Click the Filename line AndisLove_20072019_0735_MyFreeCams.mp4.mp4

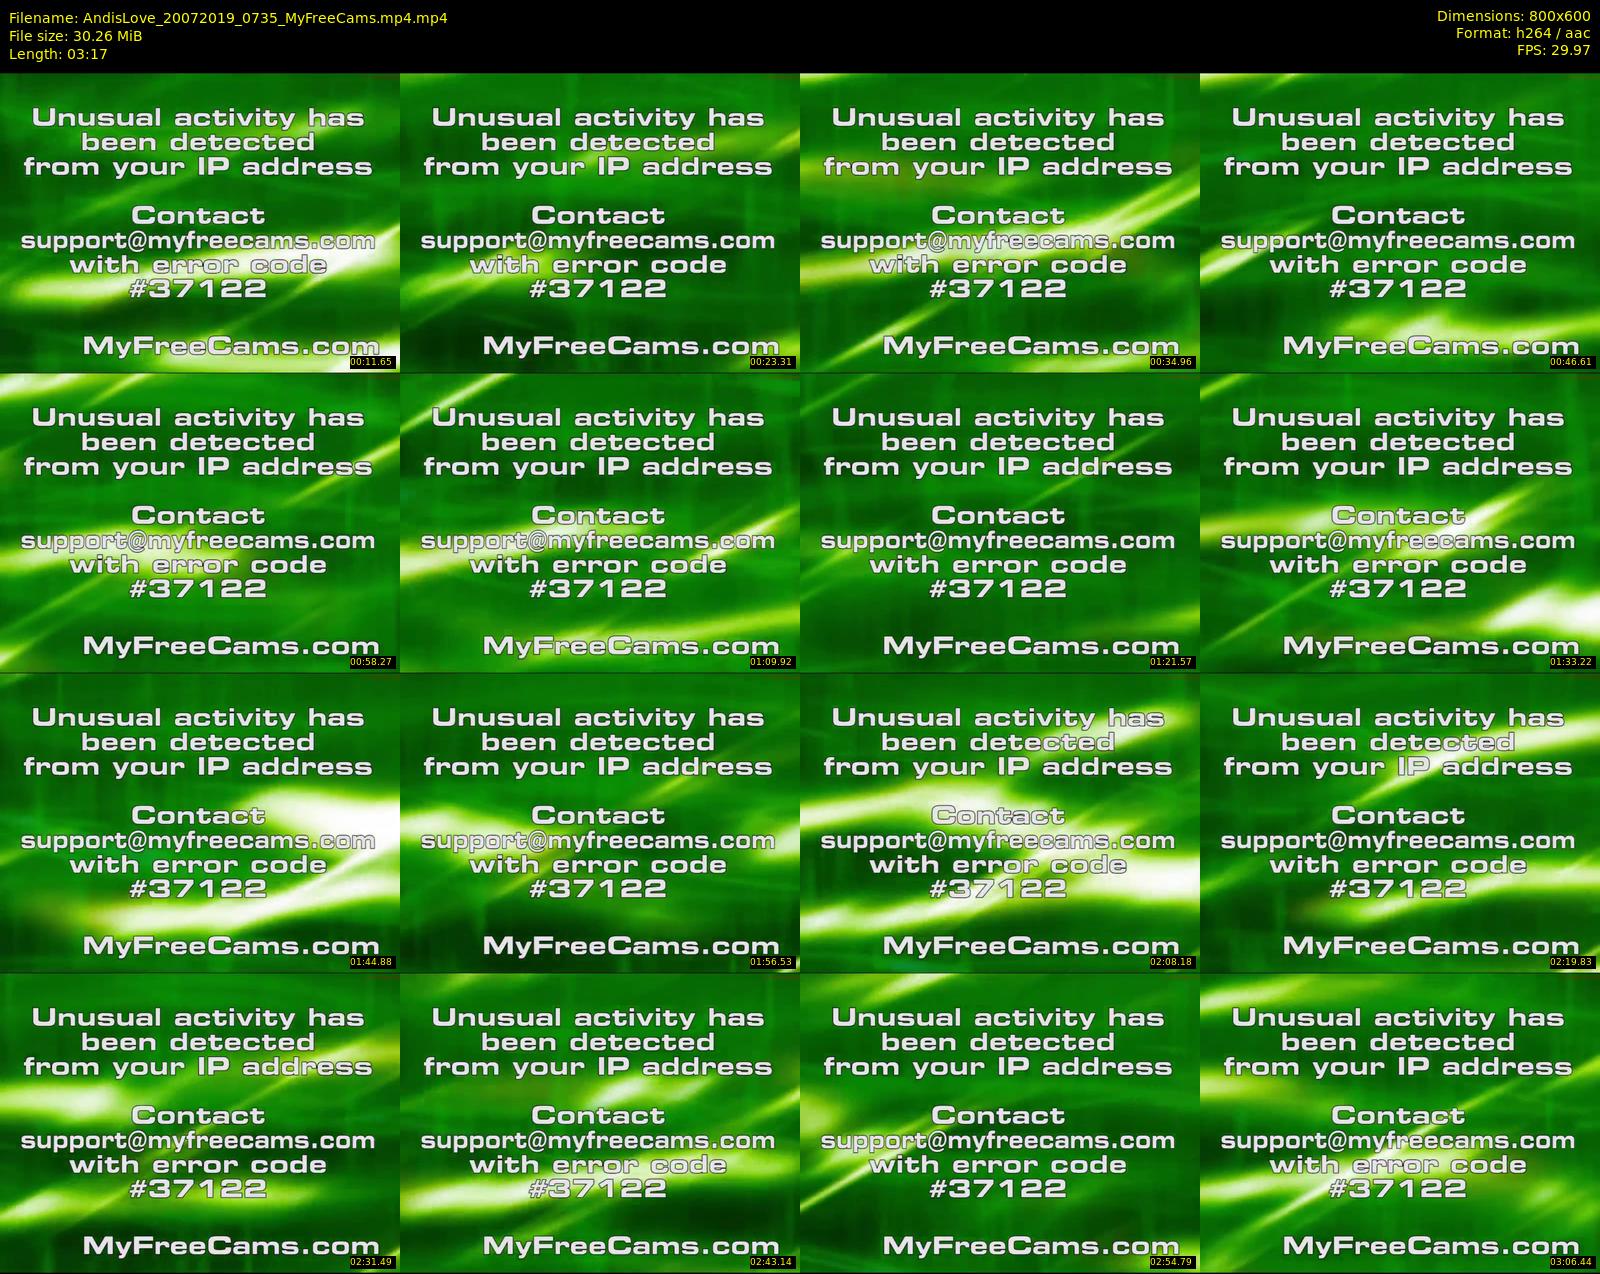point(228,18)
